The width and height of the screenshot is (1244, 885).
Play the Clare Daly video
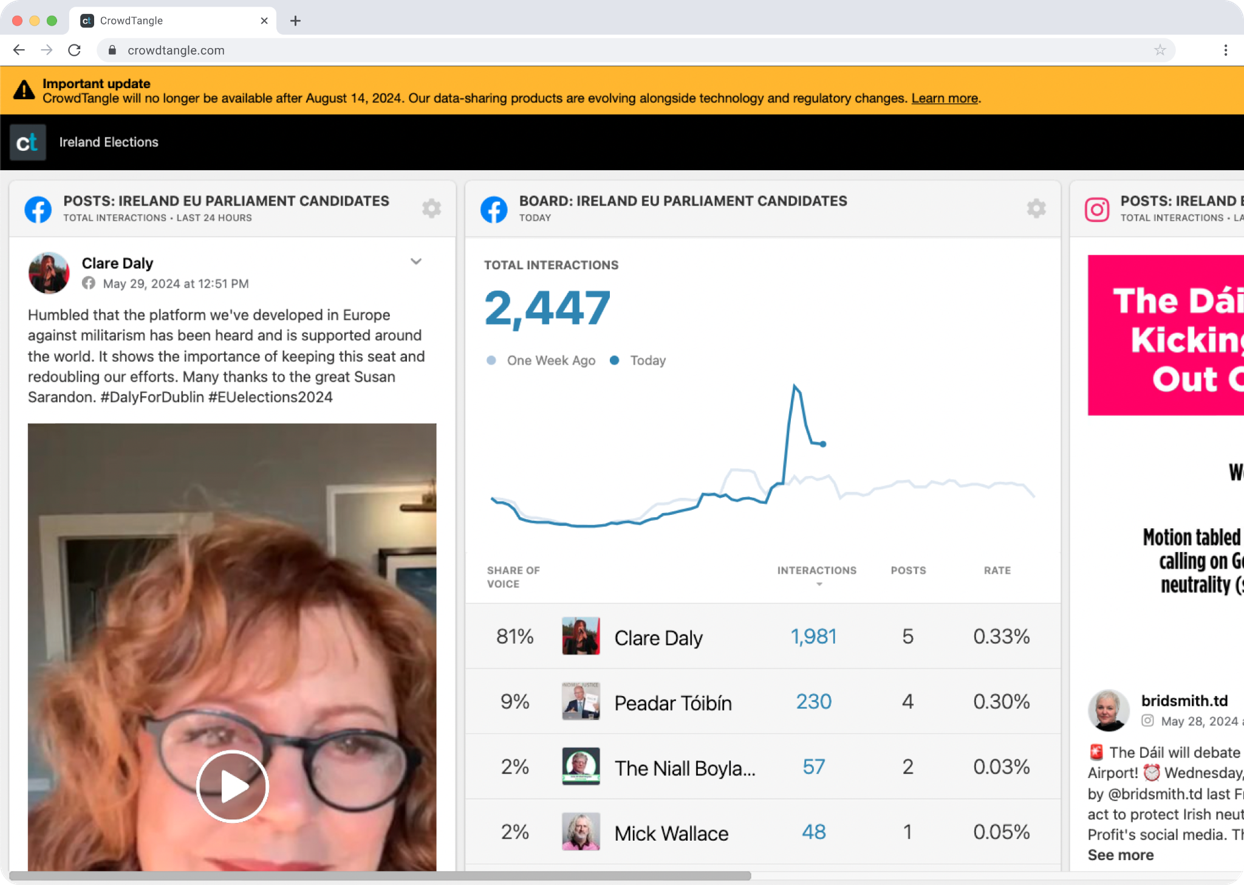(232, 786)
